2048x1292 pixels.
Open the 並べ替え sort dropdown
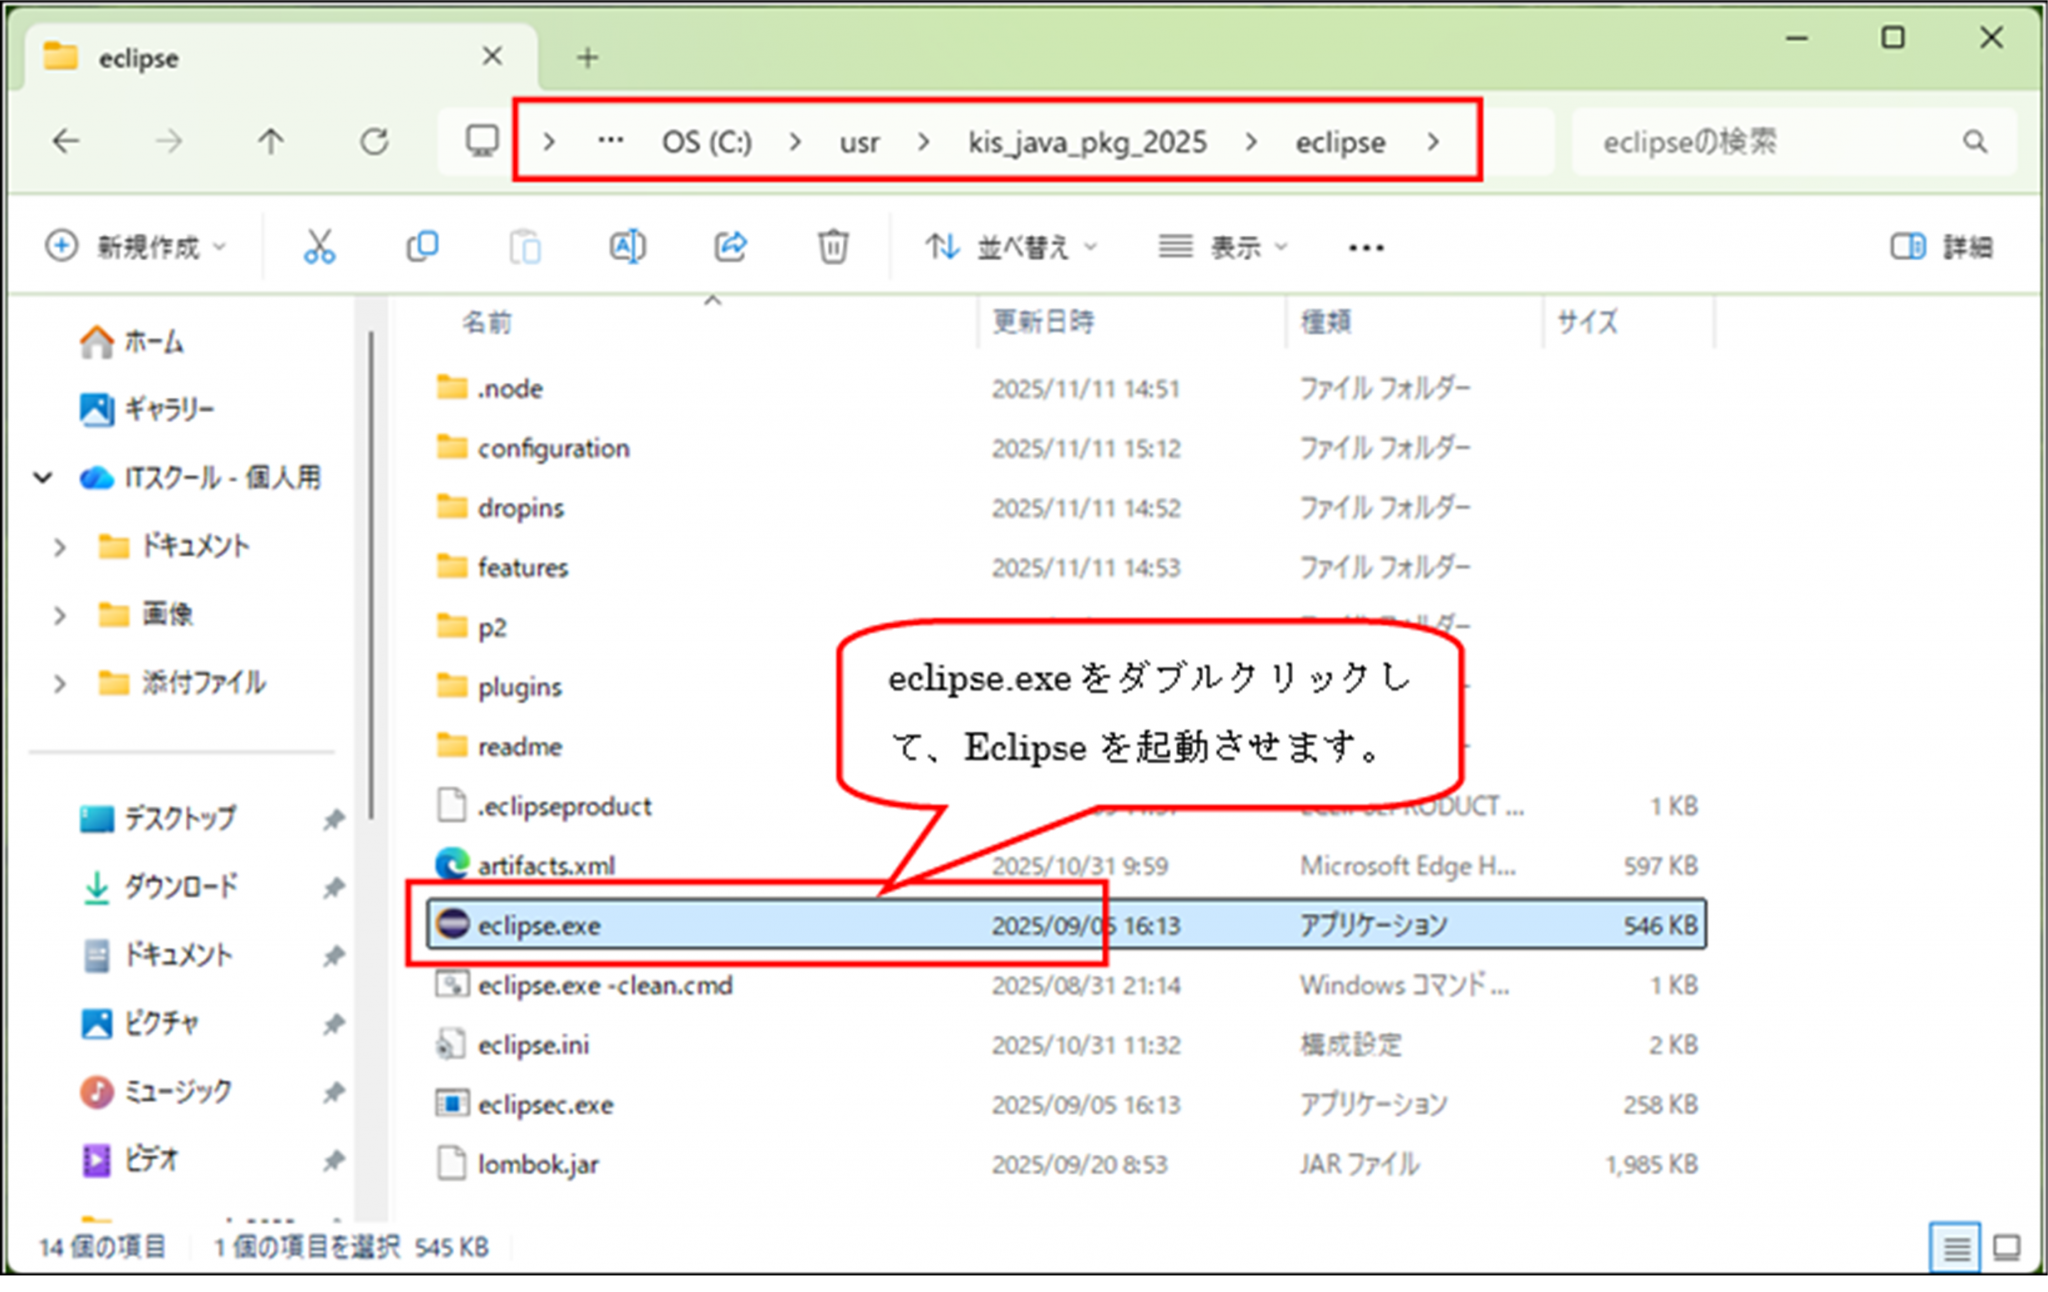tap(1011, 246)
